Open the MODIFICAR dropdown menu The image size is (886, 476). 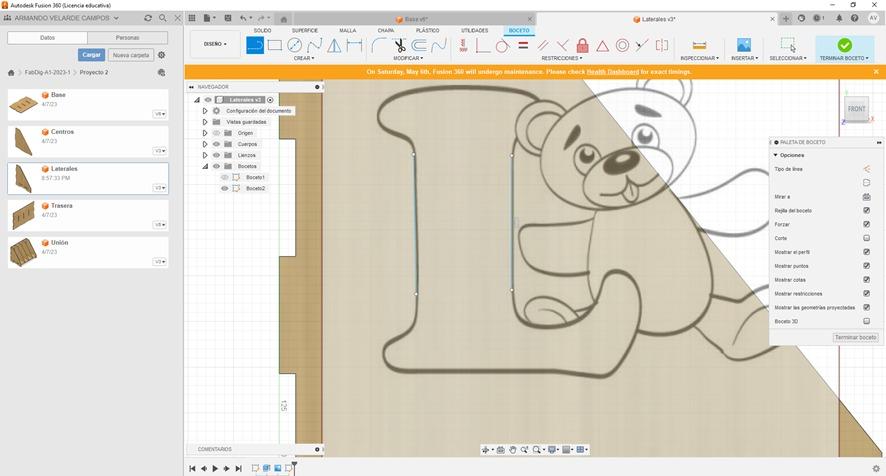[408, 58]
